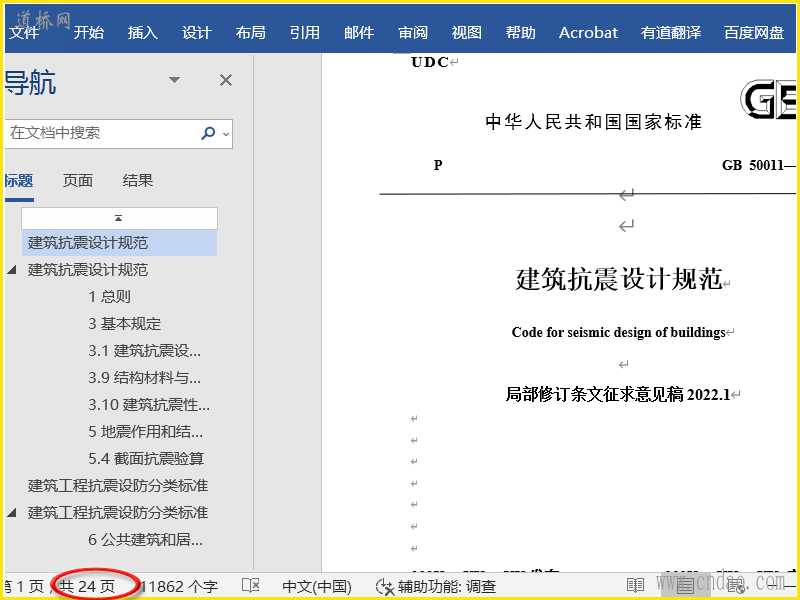The image size is (800, 600).
Task: Collapse the first 建筑抗震设计规范 heading tree
Action: tap(12, 270)
